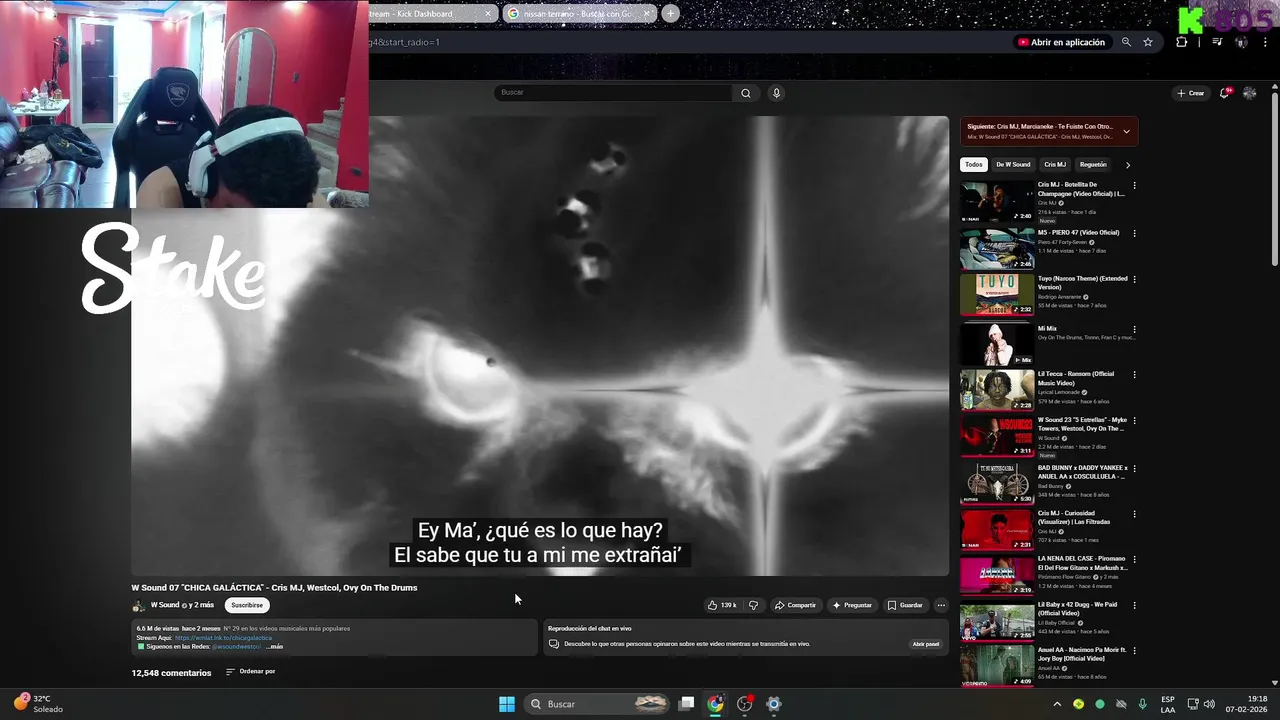Click the Crear button
The image size is (1280, 720).
coord(1190,93)
